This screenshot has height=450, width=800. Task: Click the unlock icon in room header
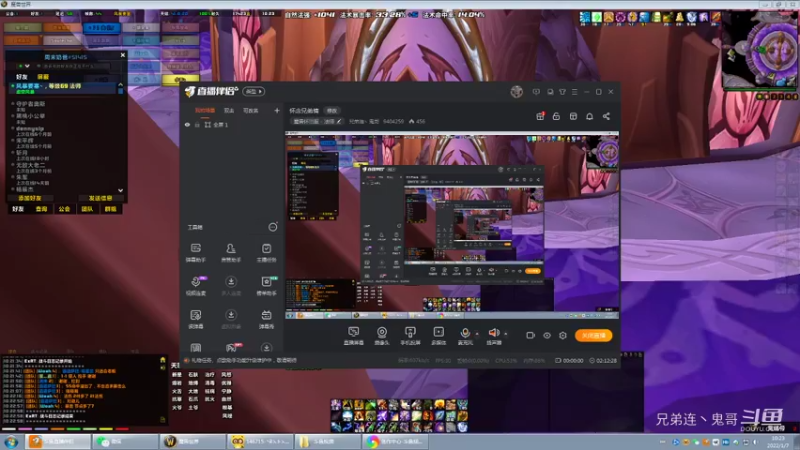(556, 116)
